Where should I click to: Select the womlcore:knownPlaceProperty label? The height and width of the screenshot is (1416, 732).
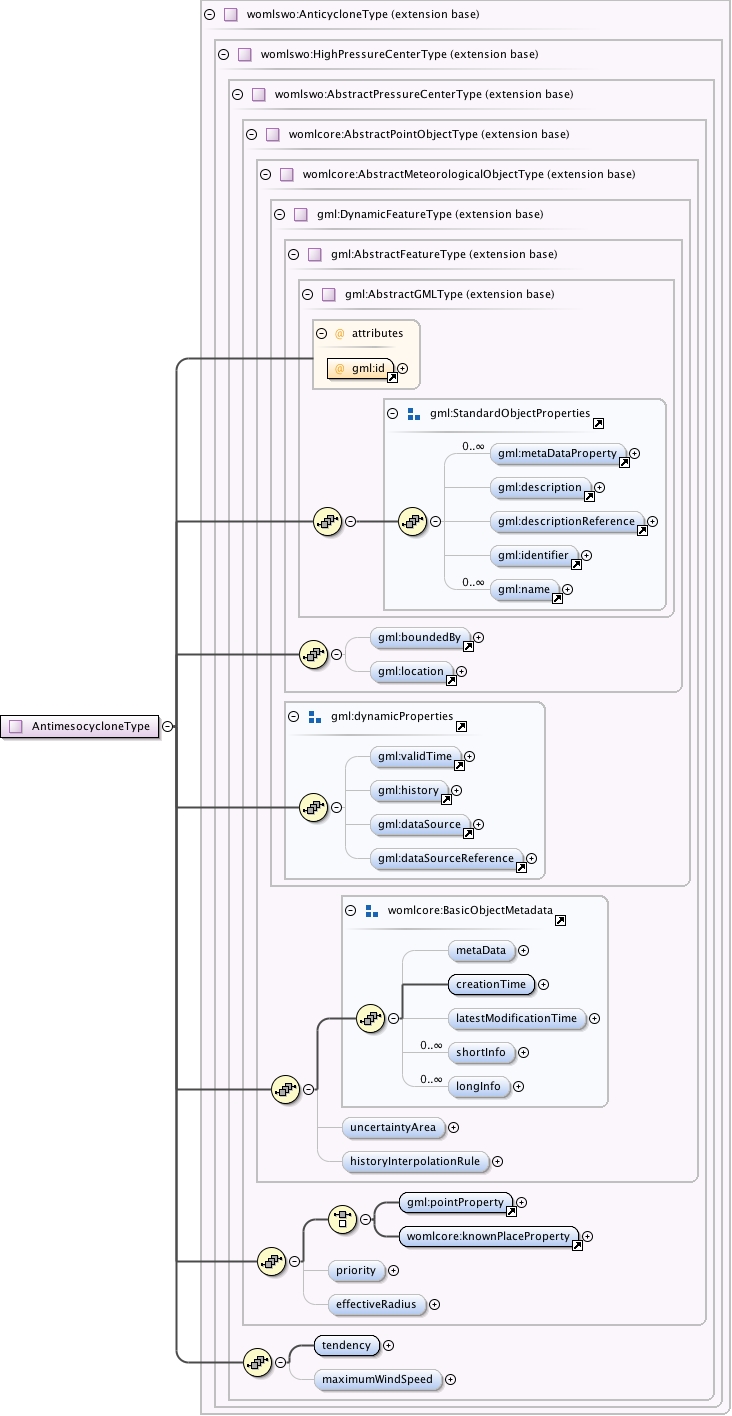click(488, 1236)
